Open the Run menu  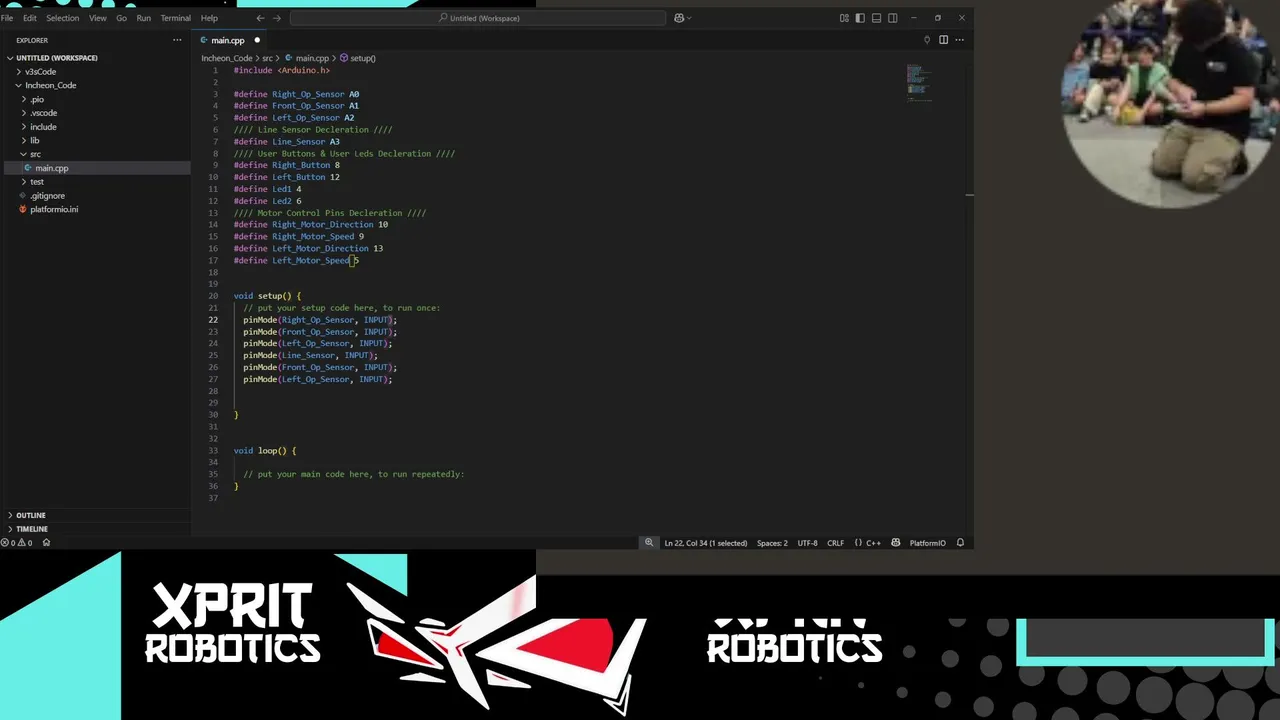[144, 18]
